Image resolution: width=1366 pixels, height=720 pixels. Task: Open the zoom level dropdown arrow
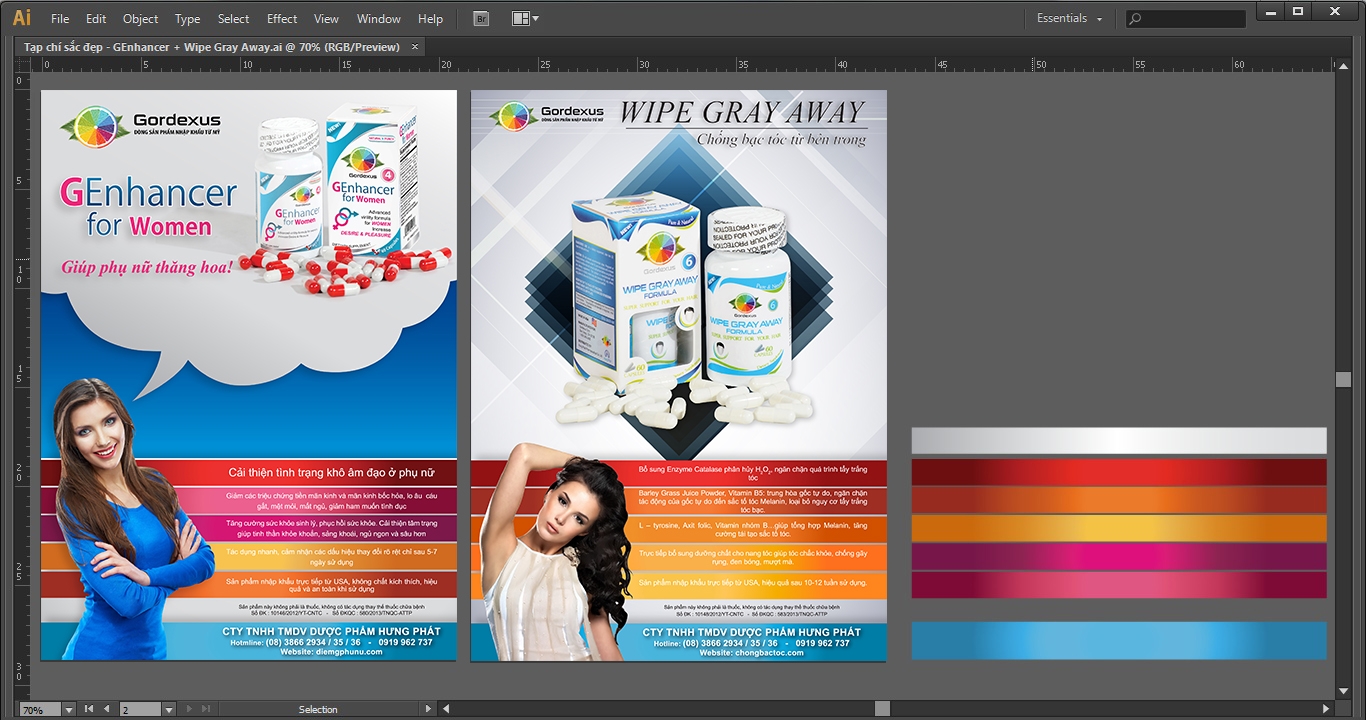pos(69,710)
